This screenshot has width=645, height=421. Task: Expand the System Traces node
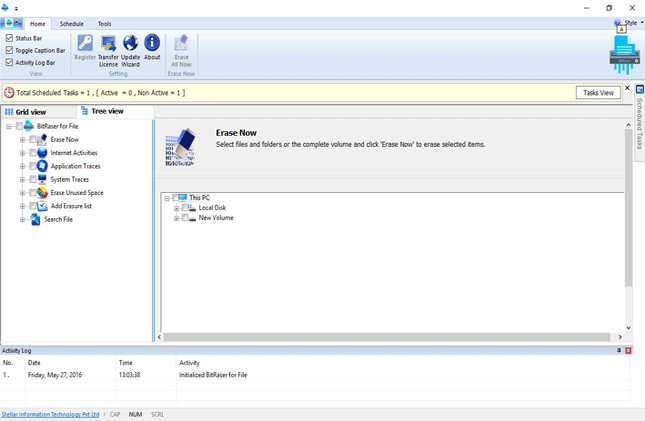click(x=23, y=179)
